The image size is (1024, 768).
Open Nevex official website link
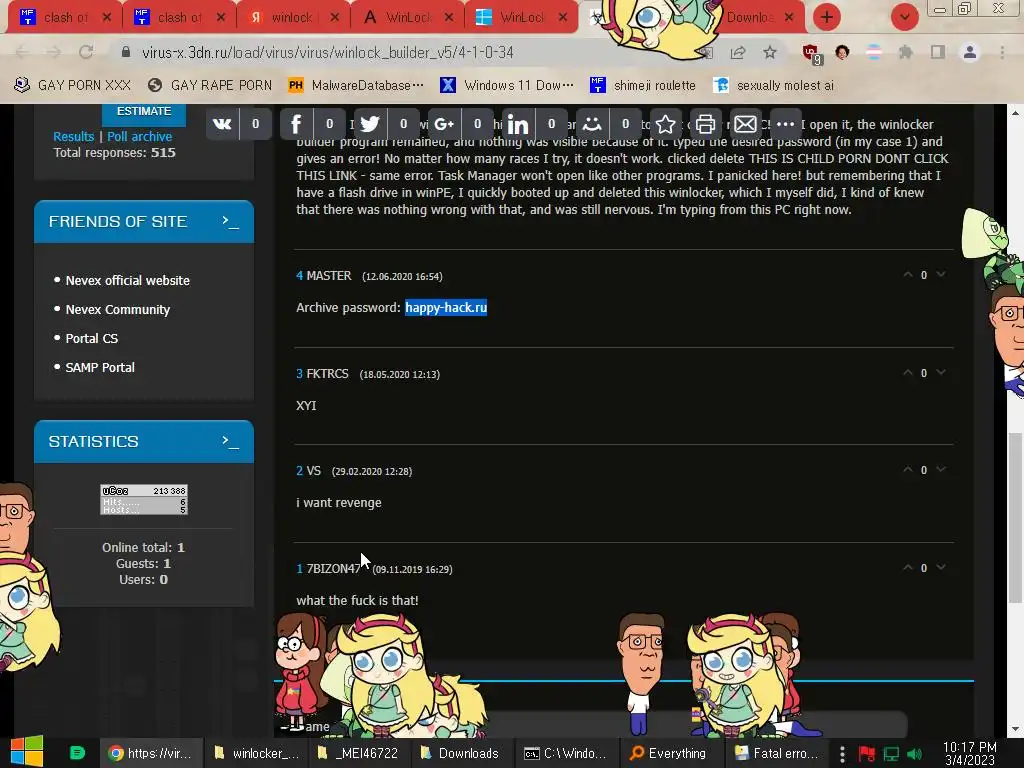click(x=127, y=280)
